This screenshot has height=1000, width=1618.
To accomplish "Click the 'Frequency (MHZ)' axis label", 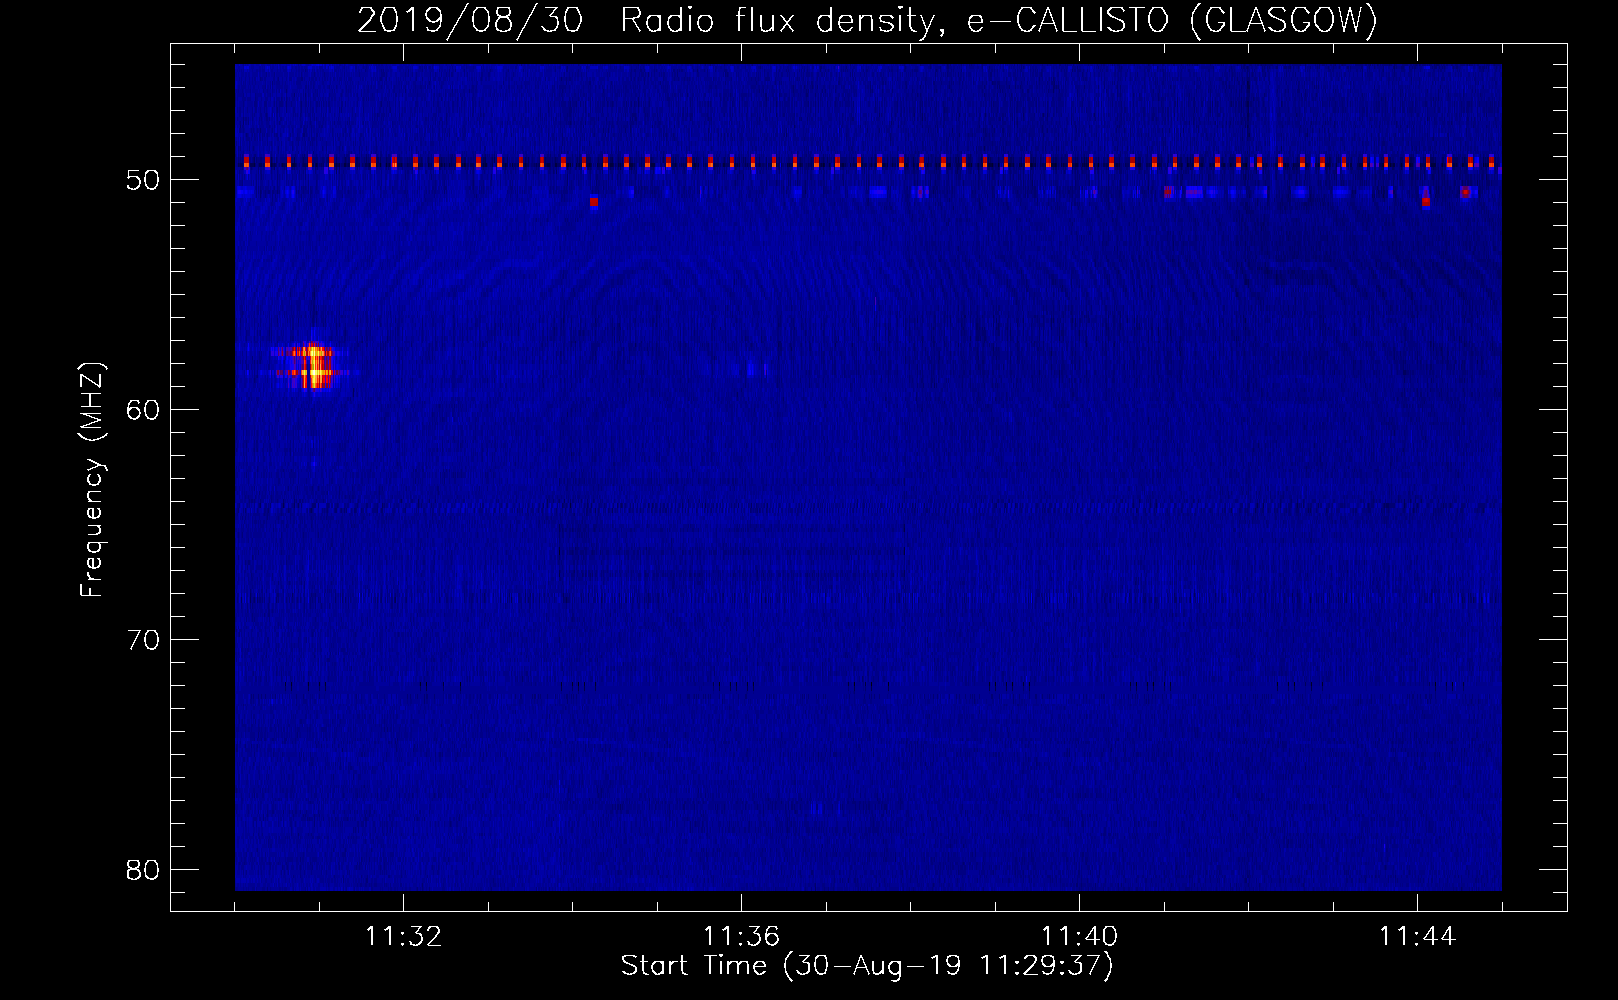I will click(x=92, y=481).
